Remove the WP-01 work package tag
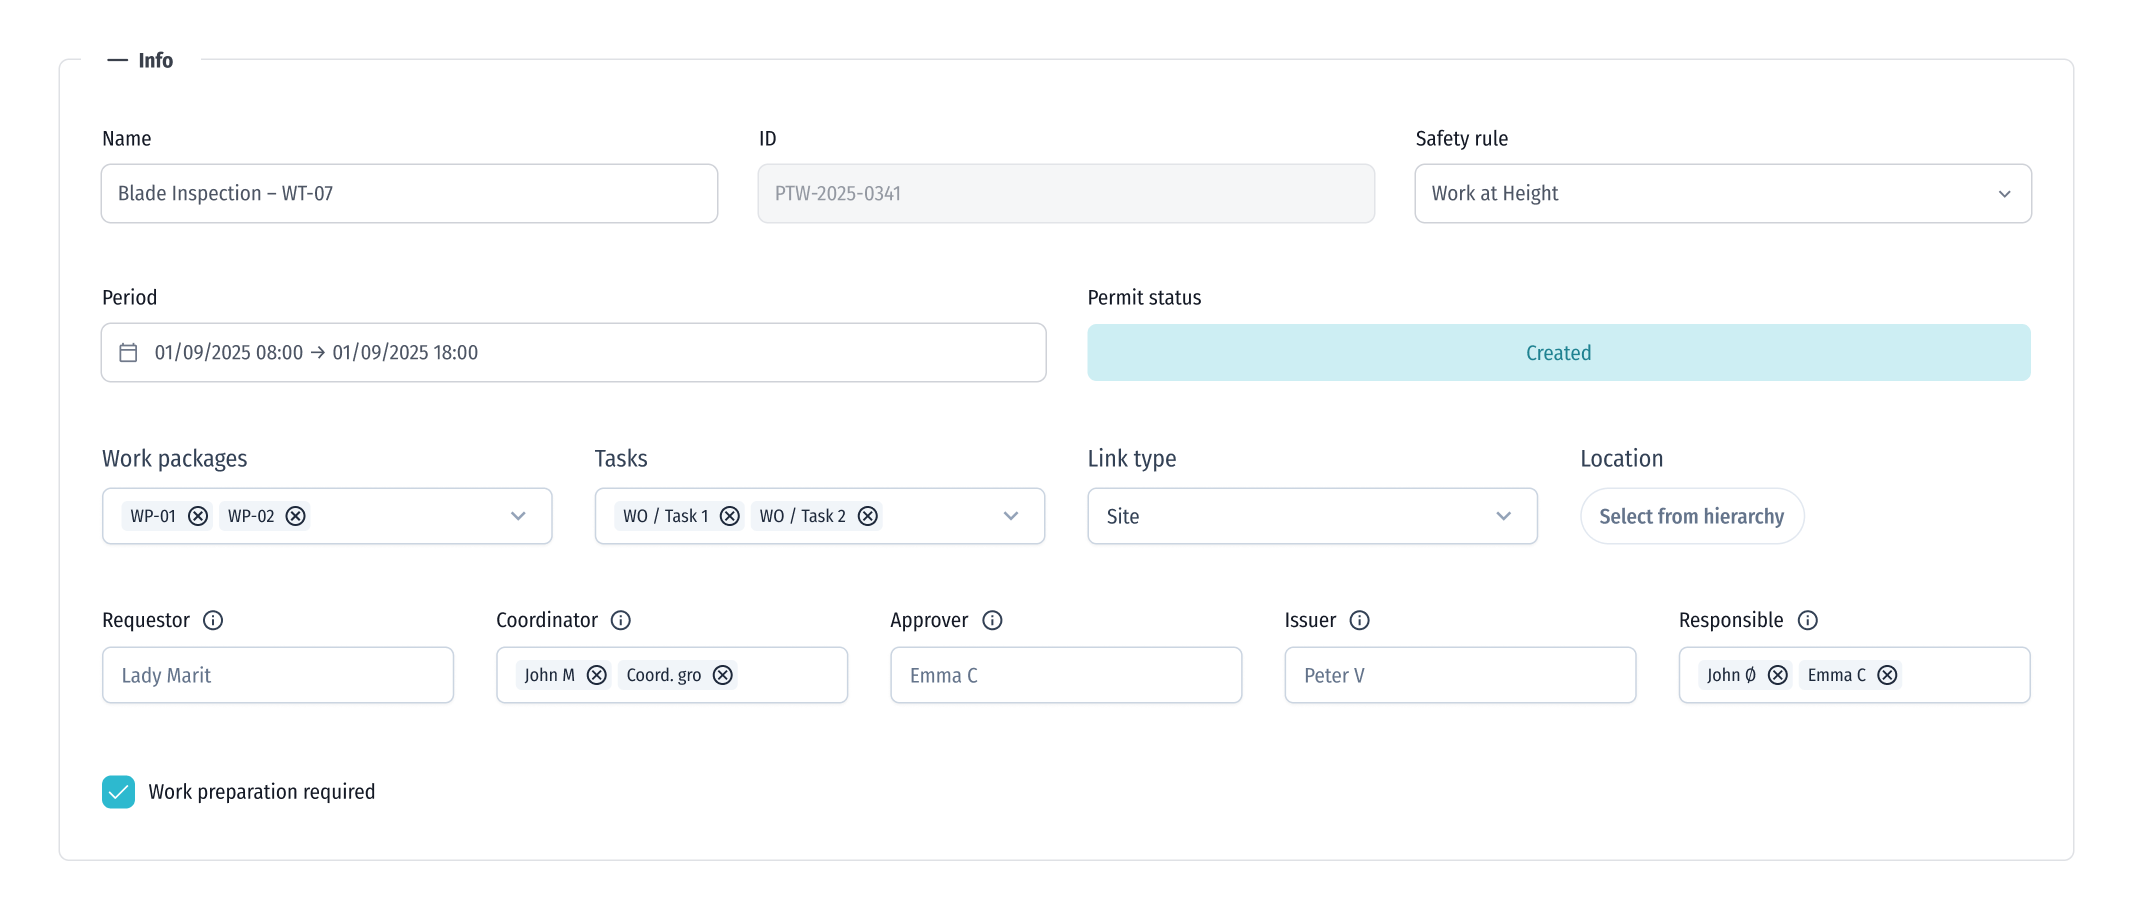 pyautogui.click(x=198, y=516)
